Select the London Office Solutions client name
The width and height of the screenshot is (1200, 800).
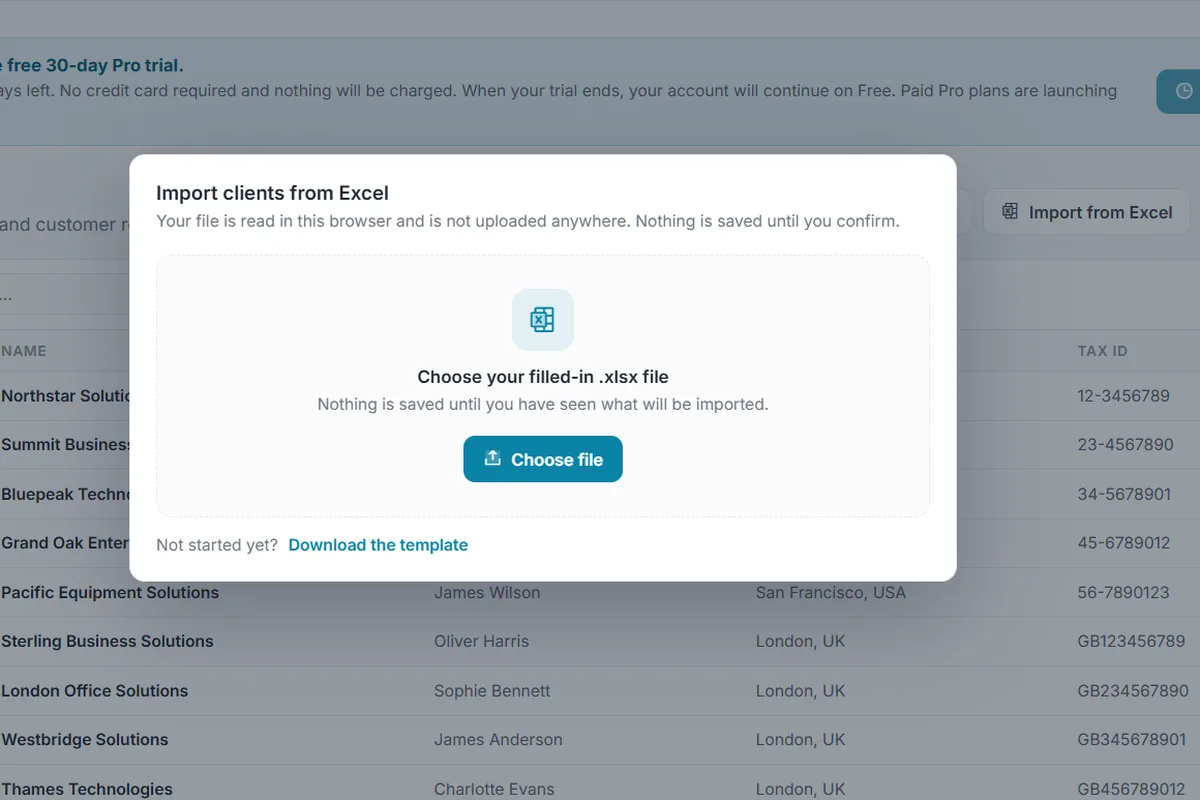(95, 690)
